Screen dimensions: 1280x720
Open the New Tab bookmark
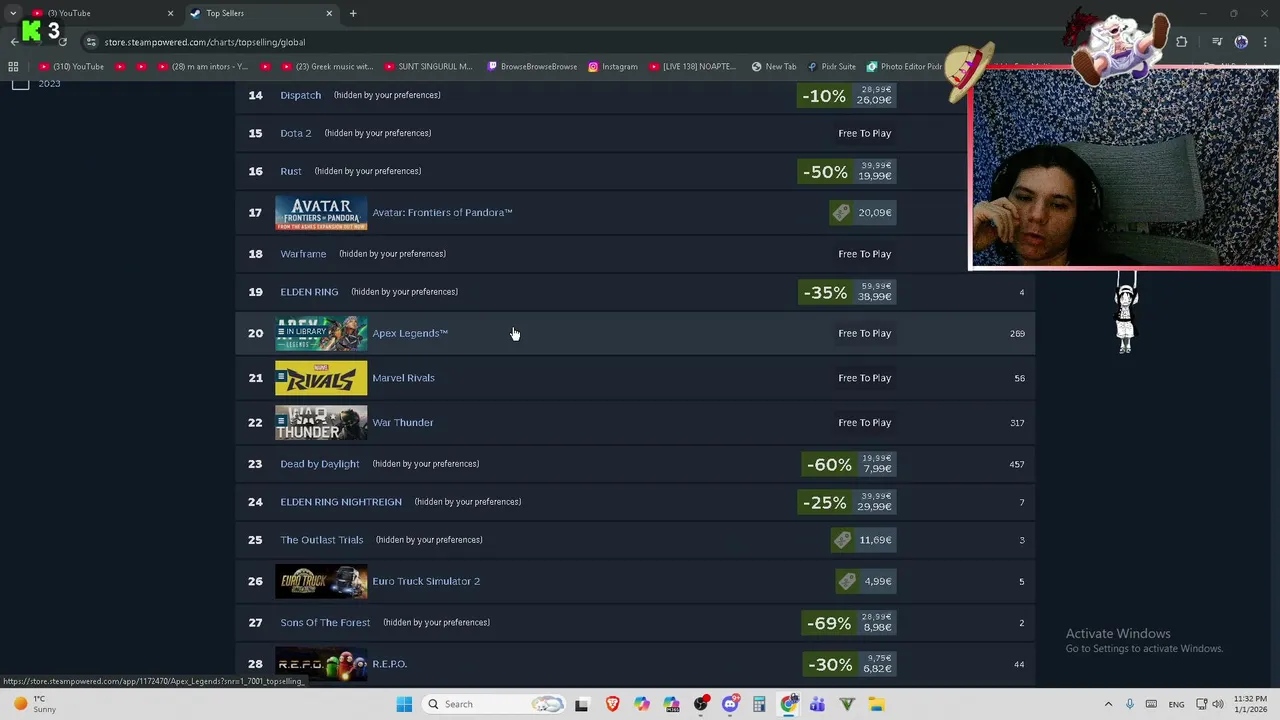click(x=773, y=66)
